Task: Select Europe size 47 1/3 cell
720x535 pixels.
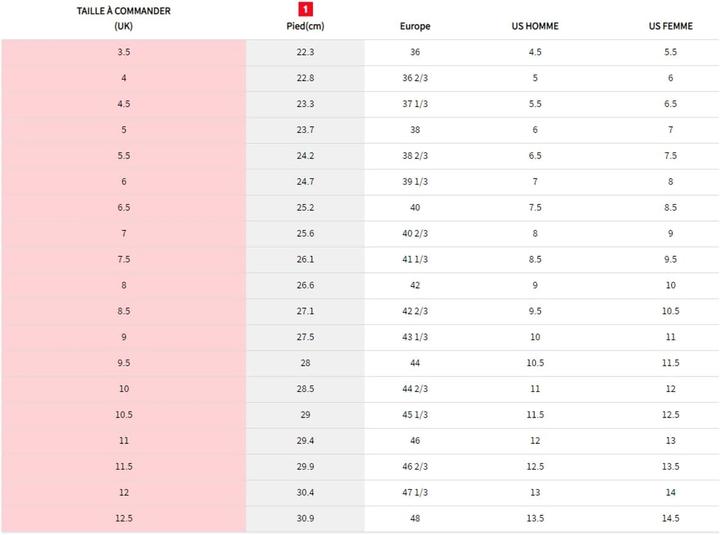Action: (415, 493)
